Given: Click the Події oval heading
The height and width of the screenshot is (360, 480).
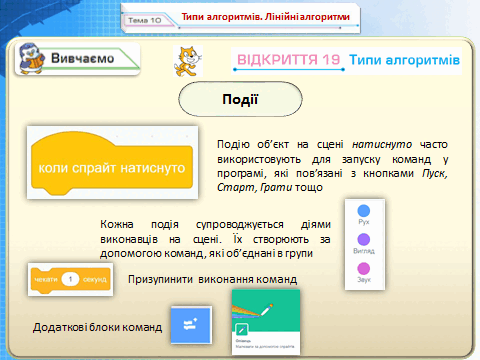Looking at the screenshot, I should pyautogui.click(x=240, y=99).
